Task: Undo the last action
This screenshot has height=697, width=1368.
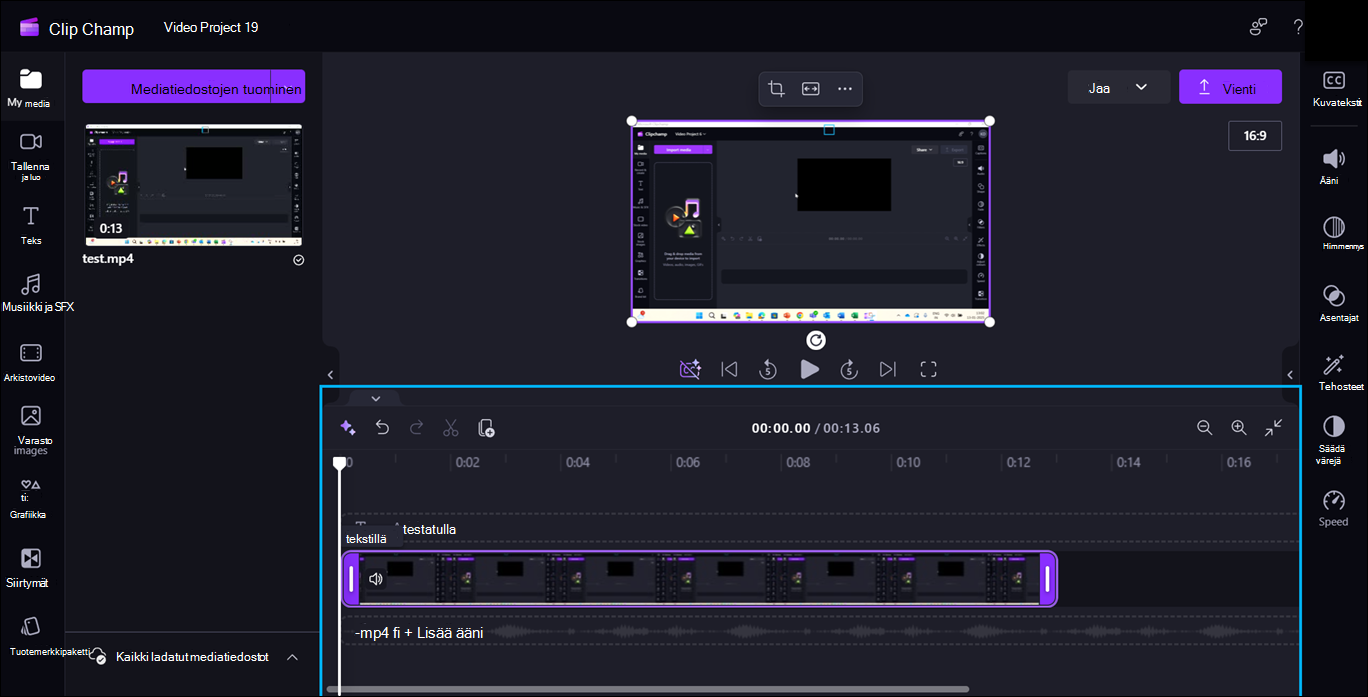Action: 382,428
